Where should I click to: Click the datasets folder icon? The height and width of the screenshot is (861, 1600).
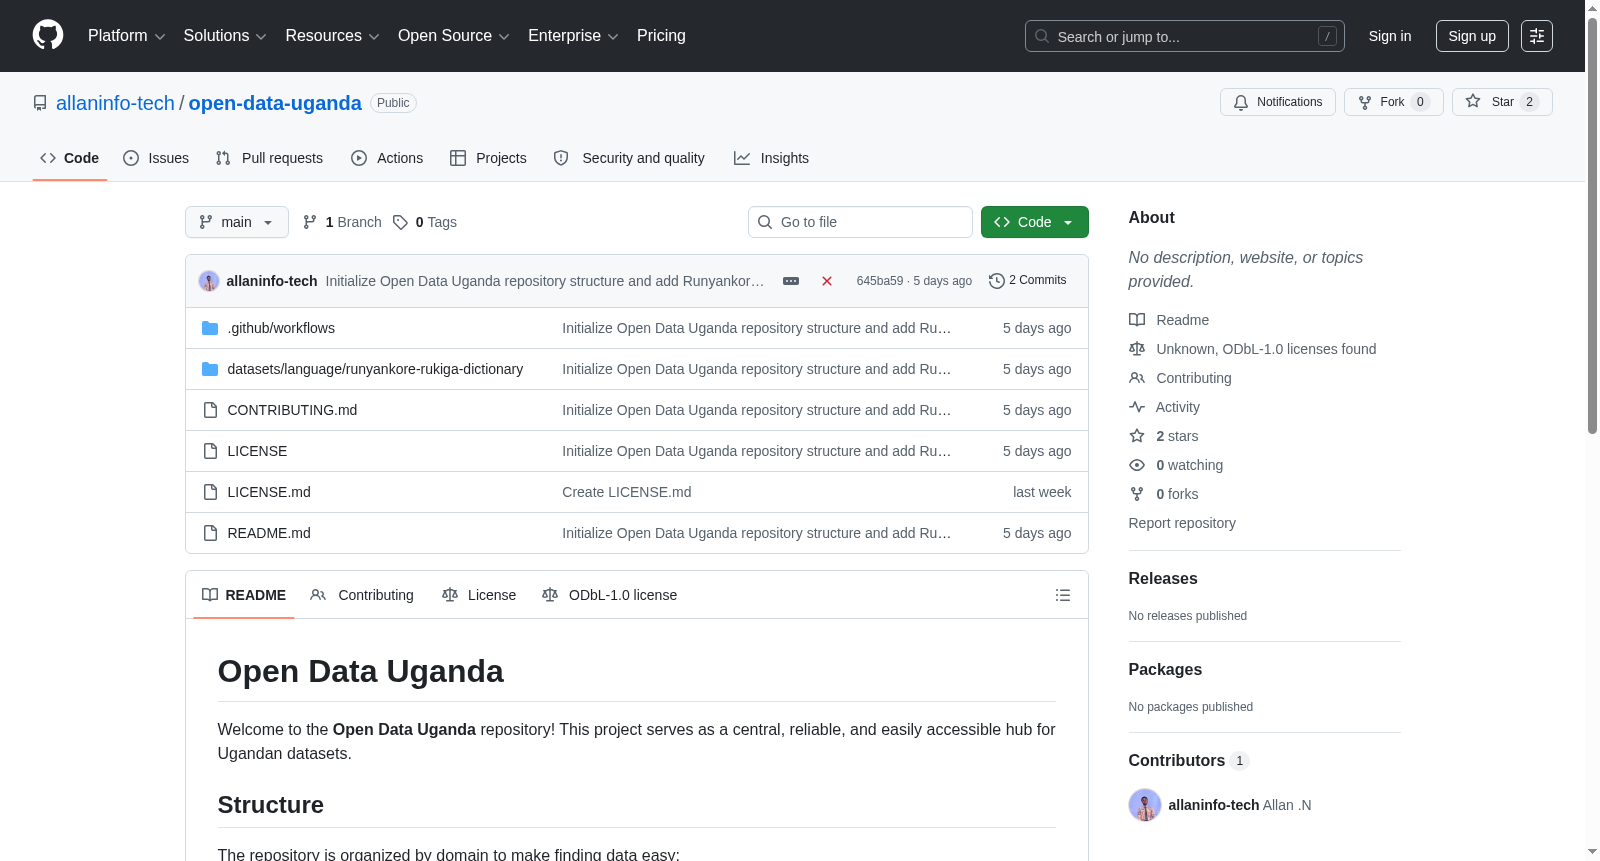(210, 369)
